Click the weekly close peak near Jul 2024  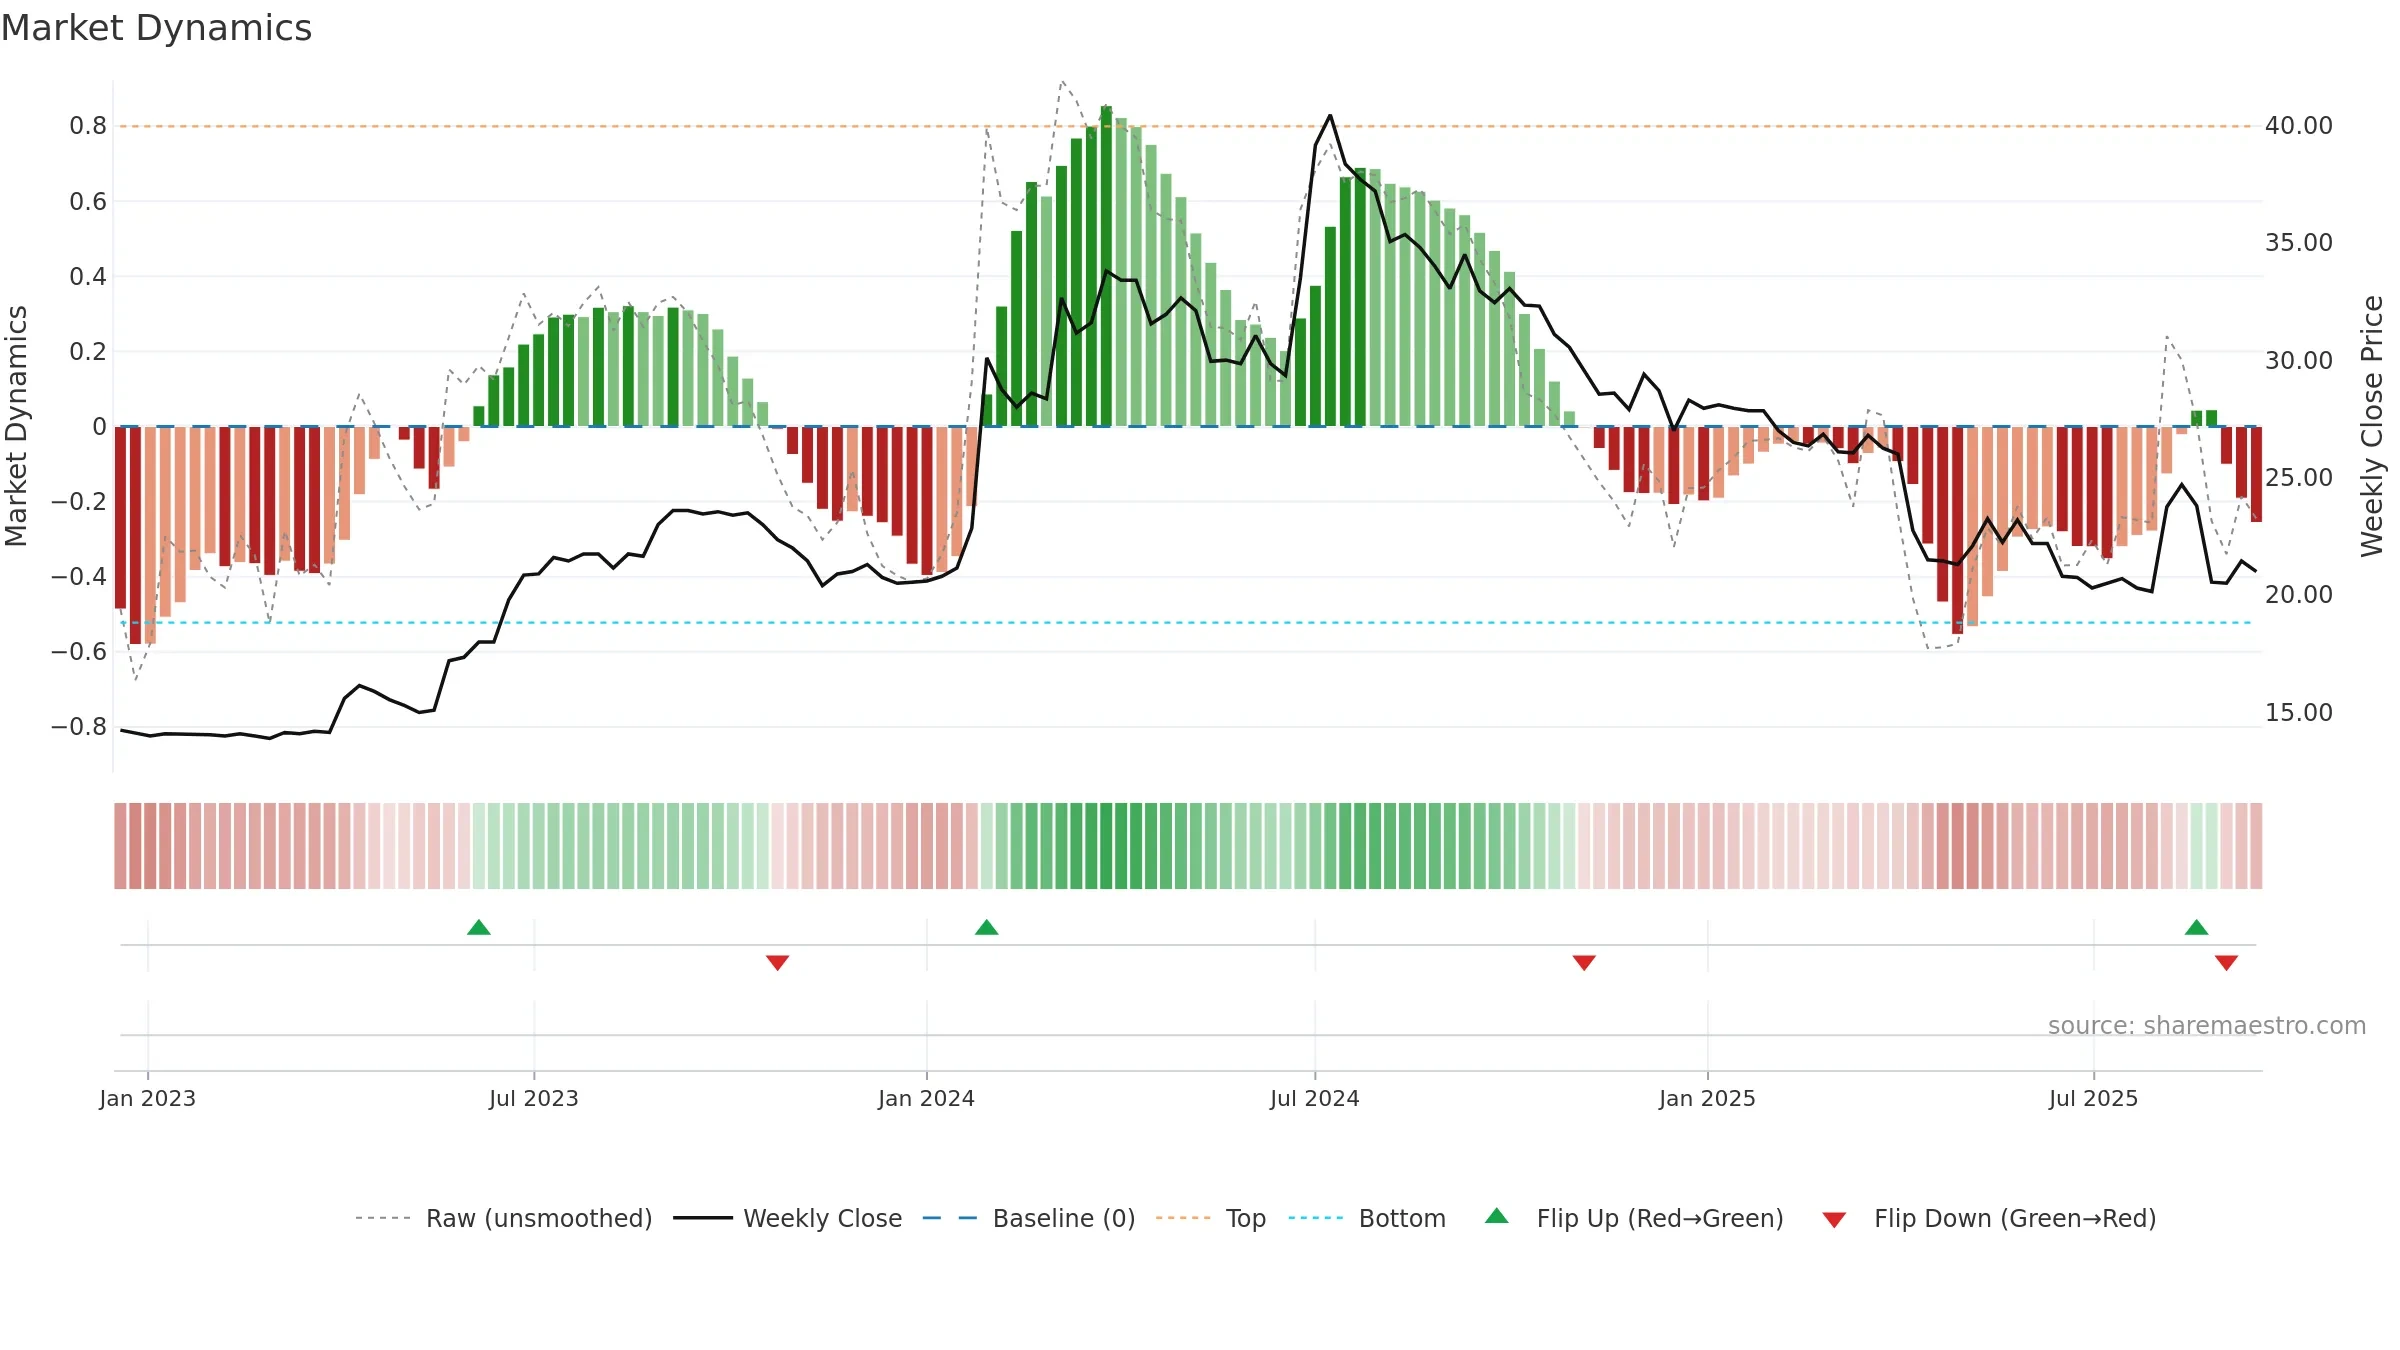pos(1330,116)
